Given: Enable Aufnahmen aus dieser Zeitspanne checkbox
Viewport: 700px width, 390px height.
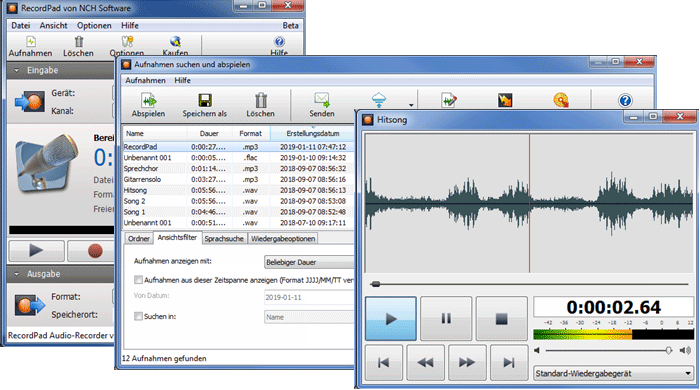Looking at the screenshot, I should tap(138, 280).
